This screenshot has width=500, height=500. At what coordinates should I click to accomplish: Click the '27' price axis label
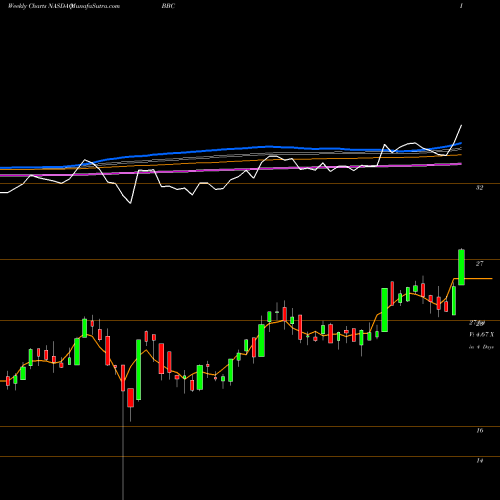[479, 264]
